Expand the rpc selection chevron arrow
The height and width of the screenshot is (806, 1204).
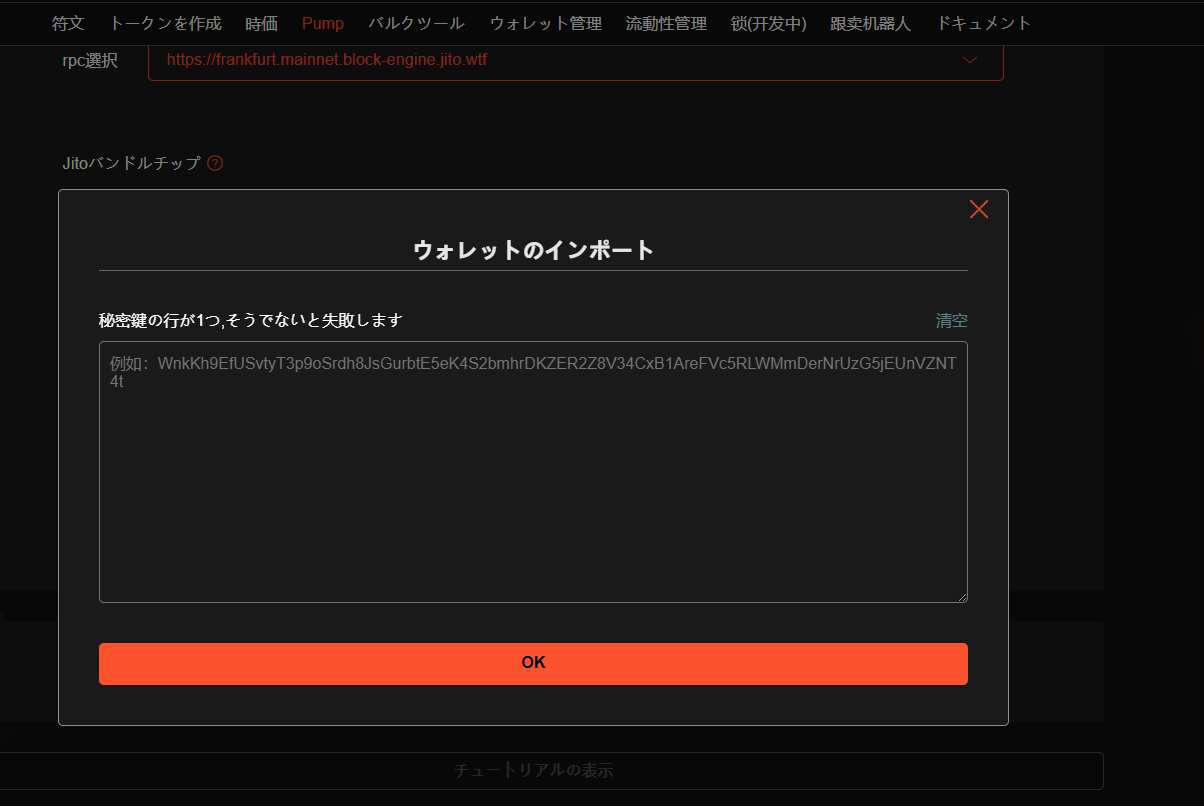tap(969, 60)
